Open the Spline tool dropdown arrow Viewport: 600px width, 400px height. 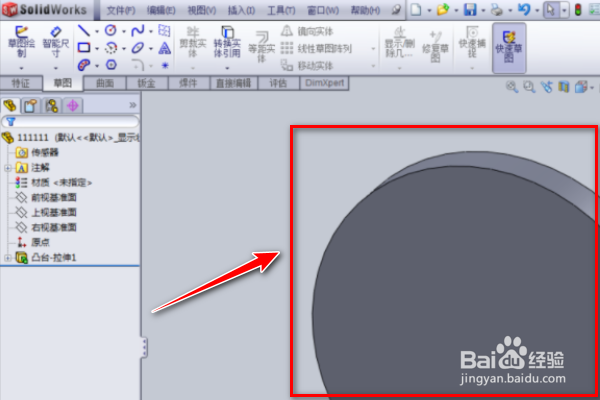pyautogui.click(x=151, y=31)
